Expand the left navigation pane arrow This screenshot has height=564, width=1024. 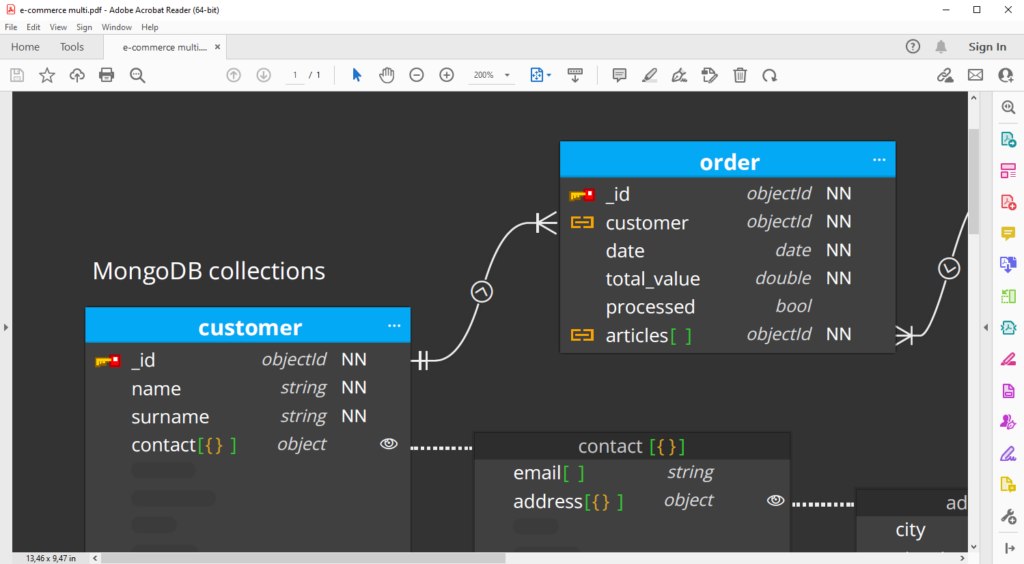[x=6, y=327]
